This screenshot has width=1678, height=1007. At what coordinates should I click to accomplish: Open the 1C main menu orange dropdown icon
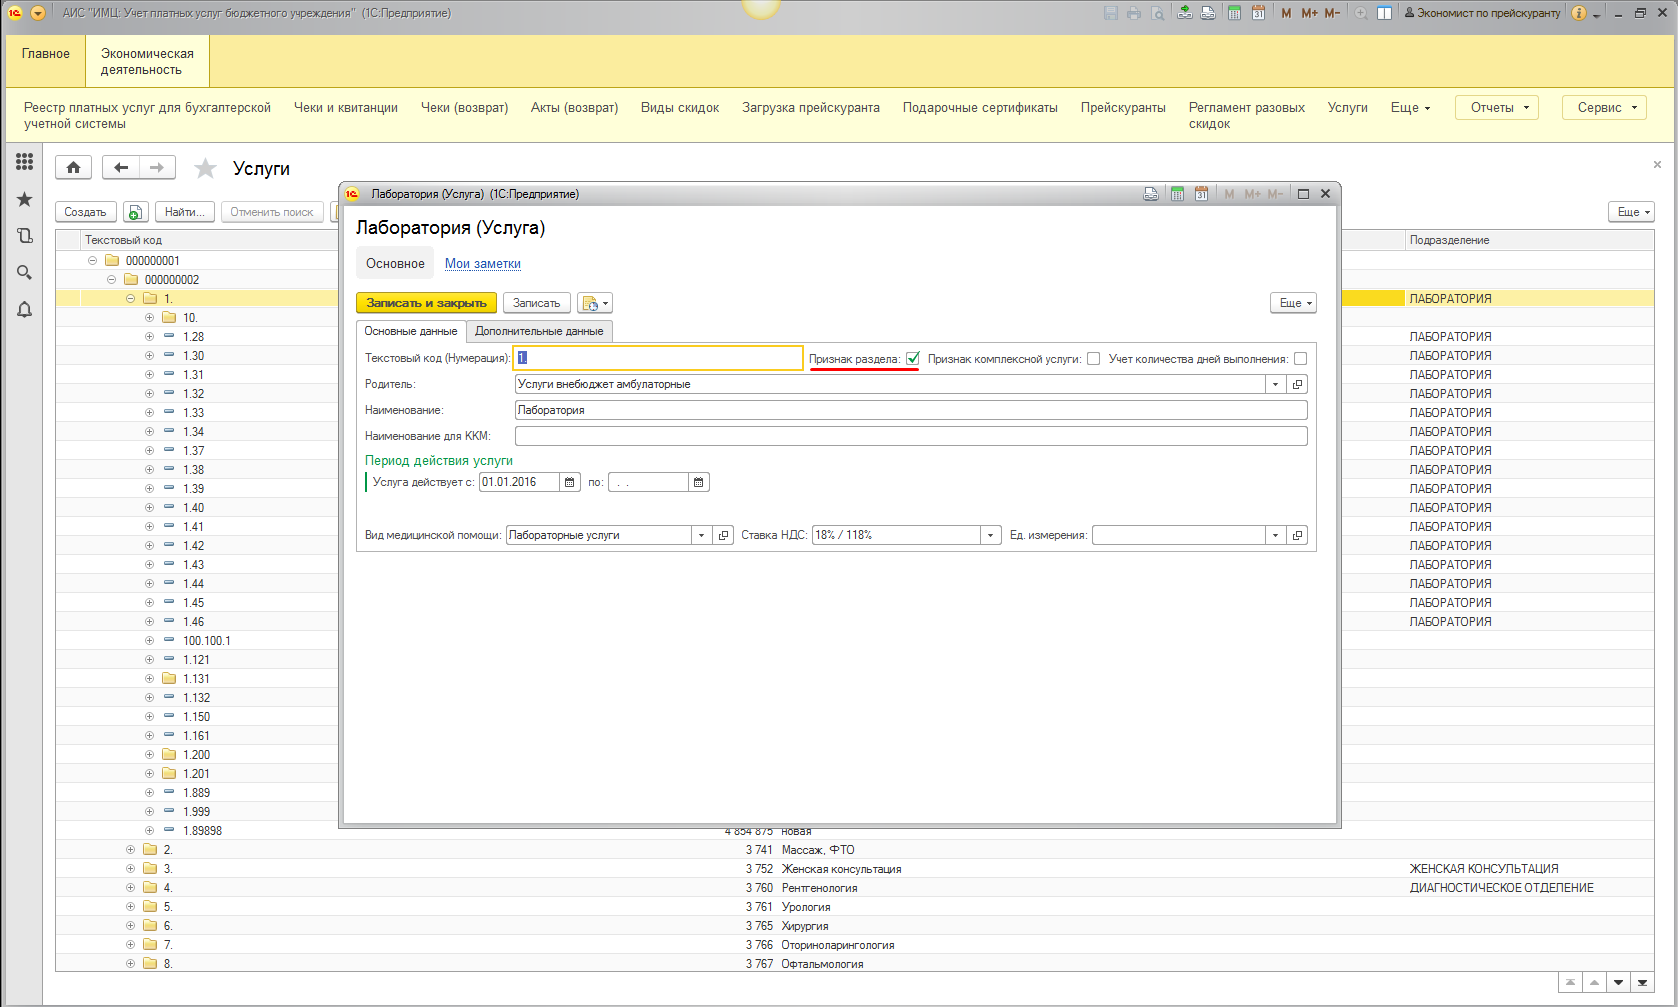(38, 13)
